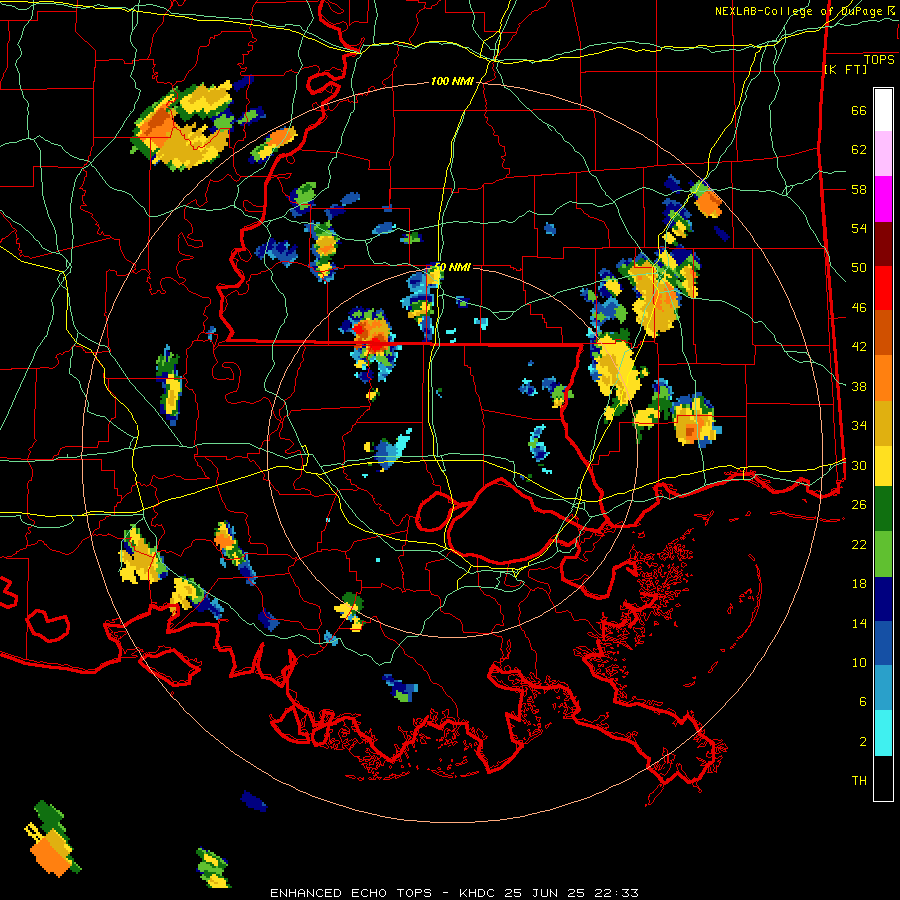The image size is (900, 900).
Task: Click the cyan legend swatch
Action: (x=883, y=733)
